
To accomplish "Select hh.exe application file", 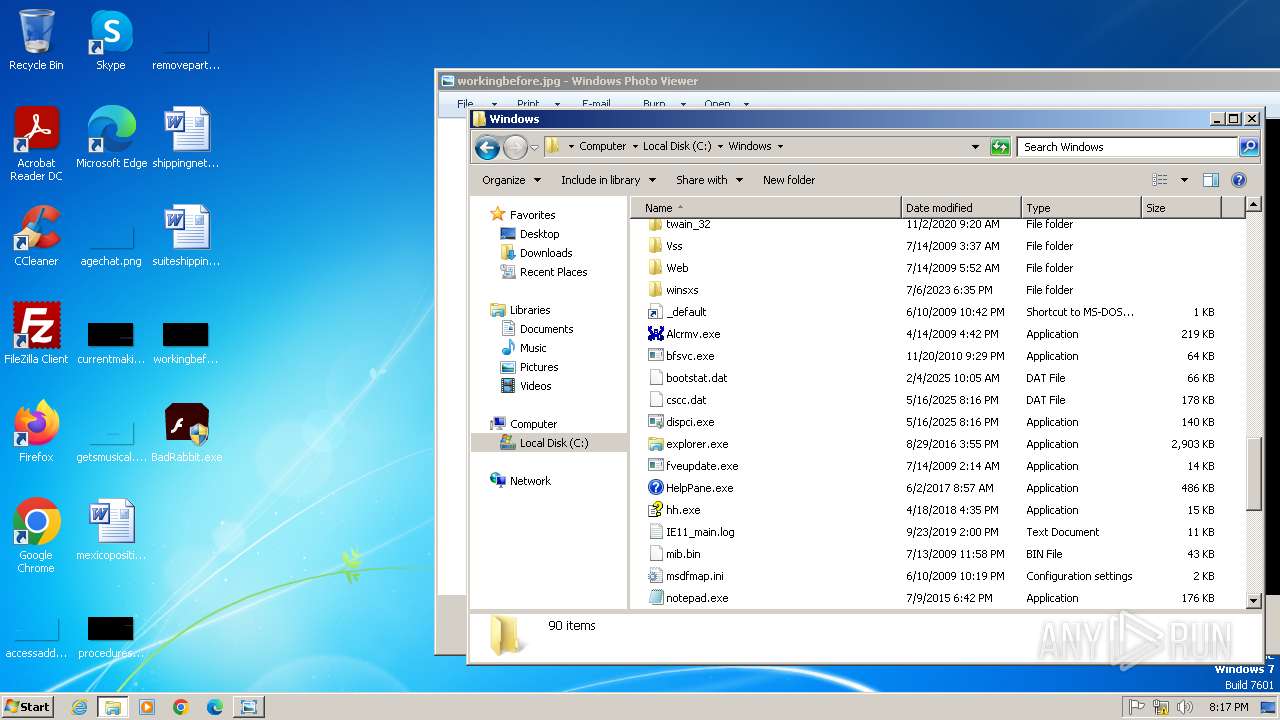I will point(683,510).
